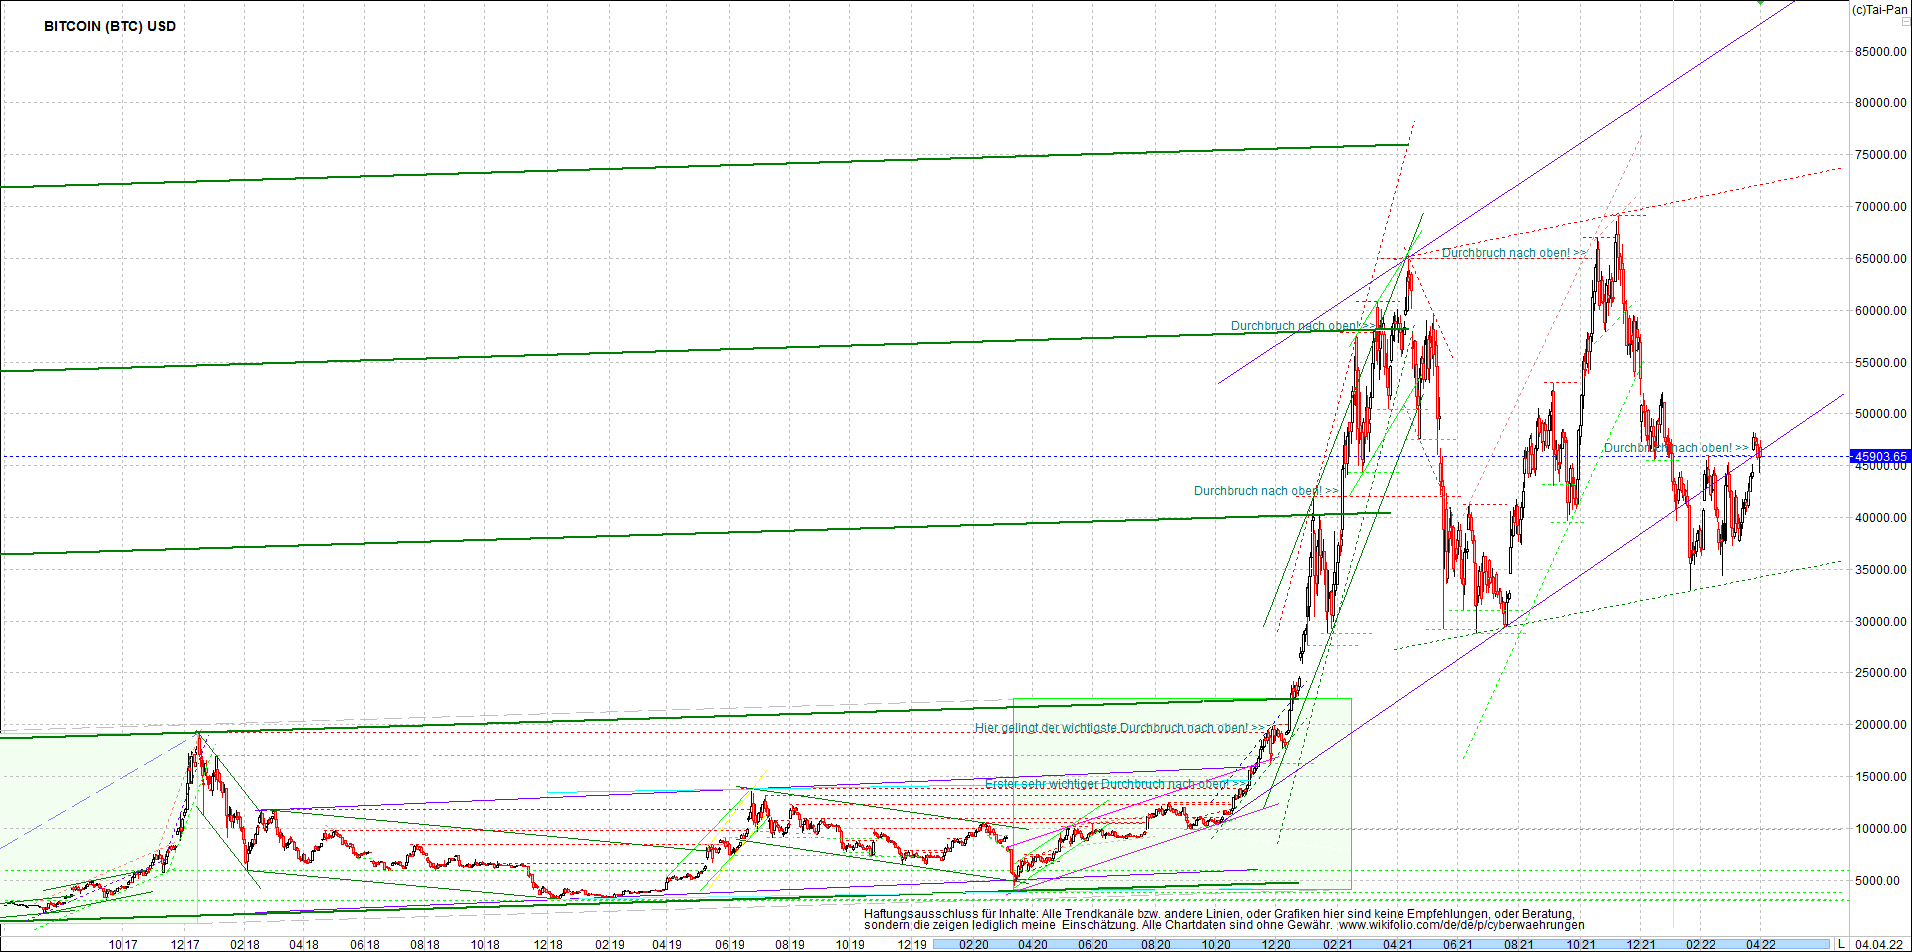This screenshot has width=1912, height=952.
Task: Click the 65000.00 price axis label
Action: 1881,259
